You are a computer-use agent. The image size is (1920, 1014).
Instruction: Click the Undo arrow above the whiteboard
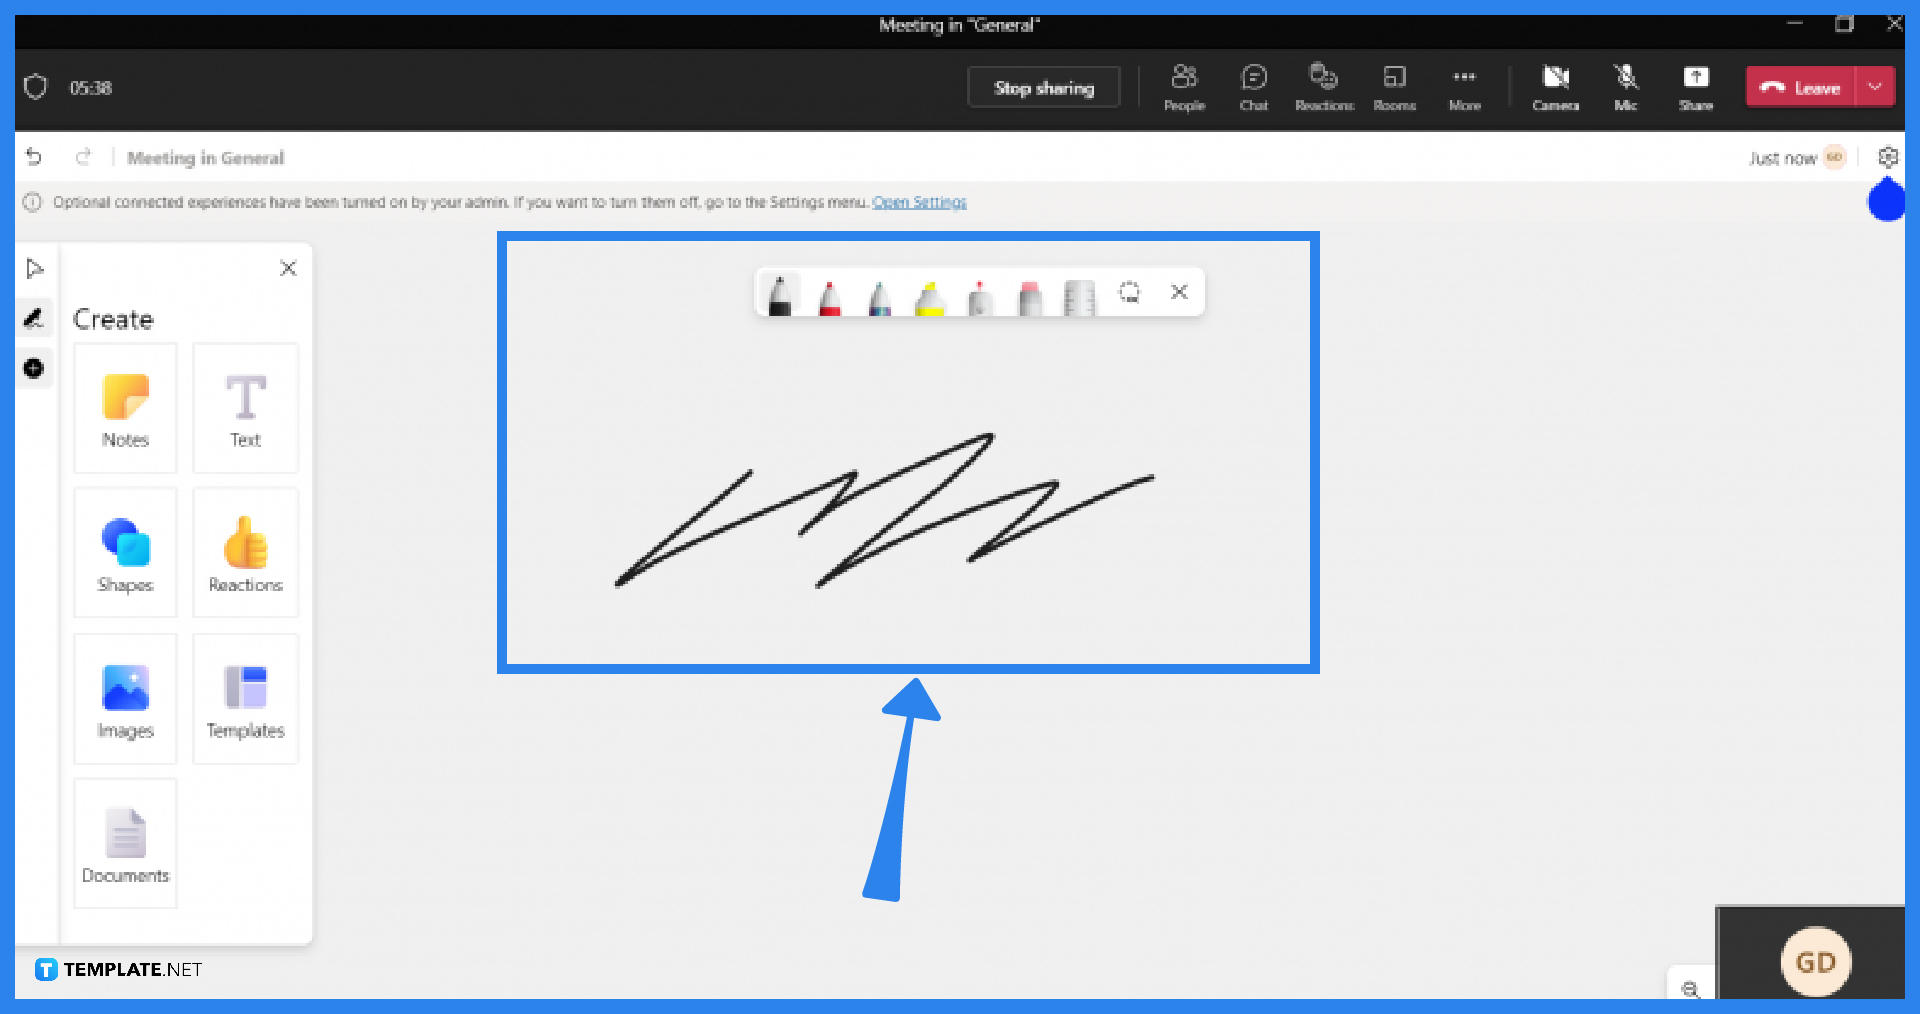coord(35,157)
